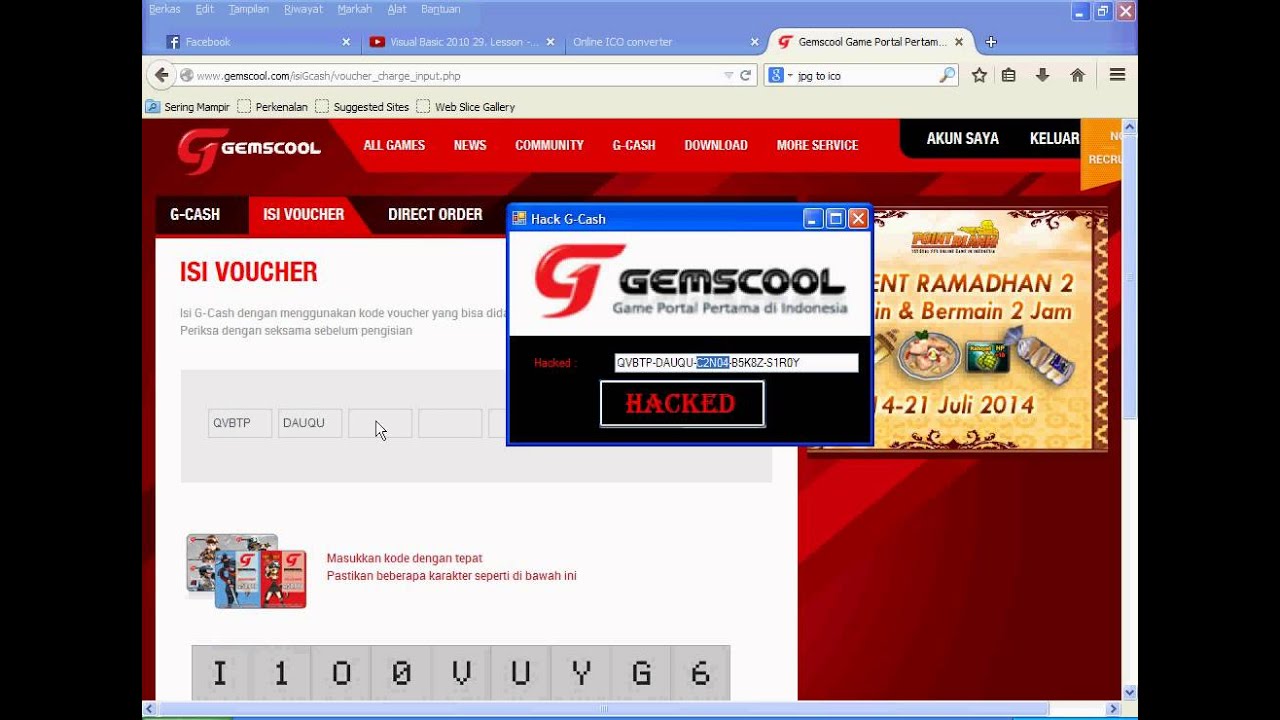Close the Facebook tab
The height and width of the screenshot is (720, 1280).
pyautogui.click(x=346, y=42)
